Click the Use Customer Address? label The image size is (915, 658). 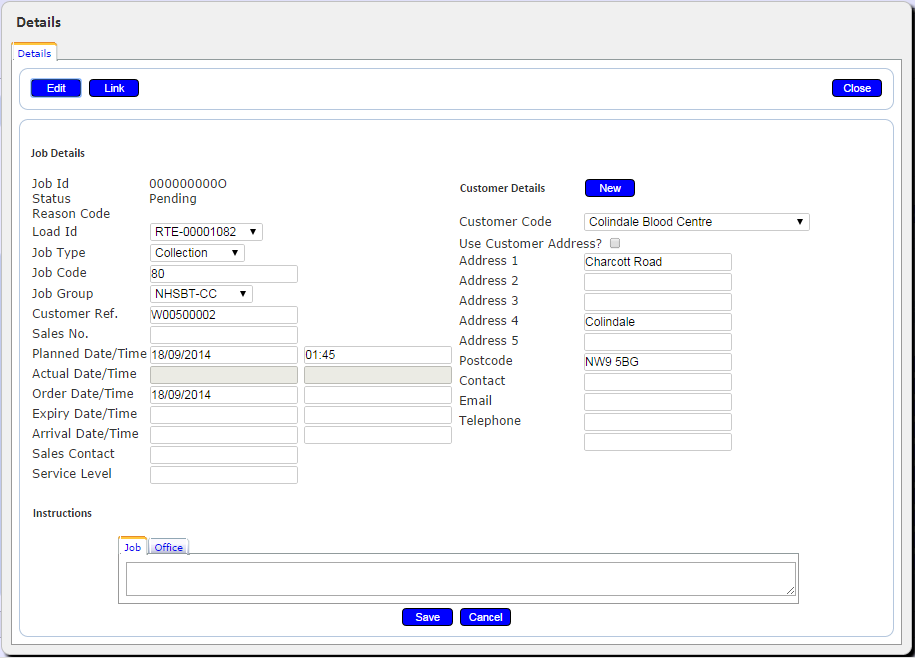tap(530, 244)
